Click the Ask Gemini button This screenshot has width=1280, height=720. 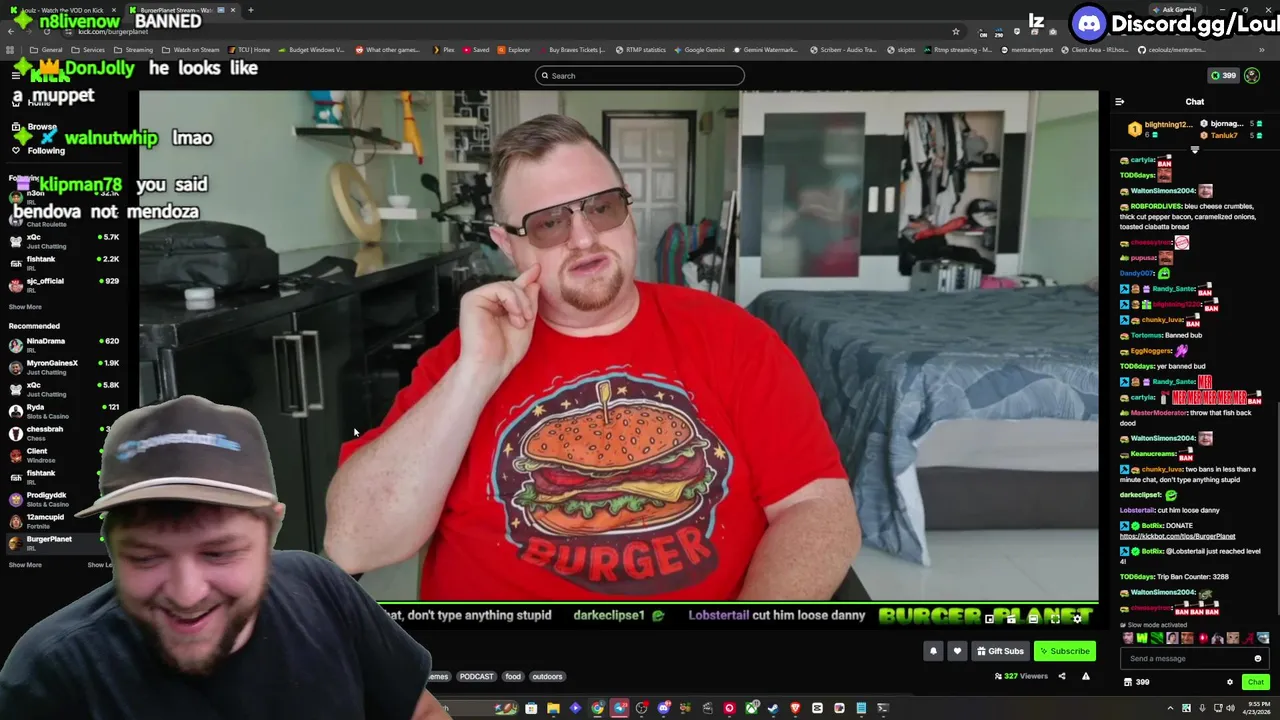point(1174,10)
